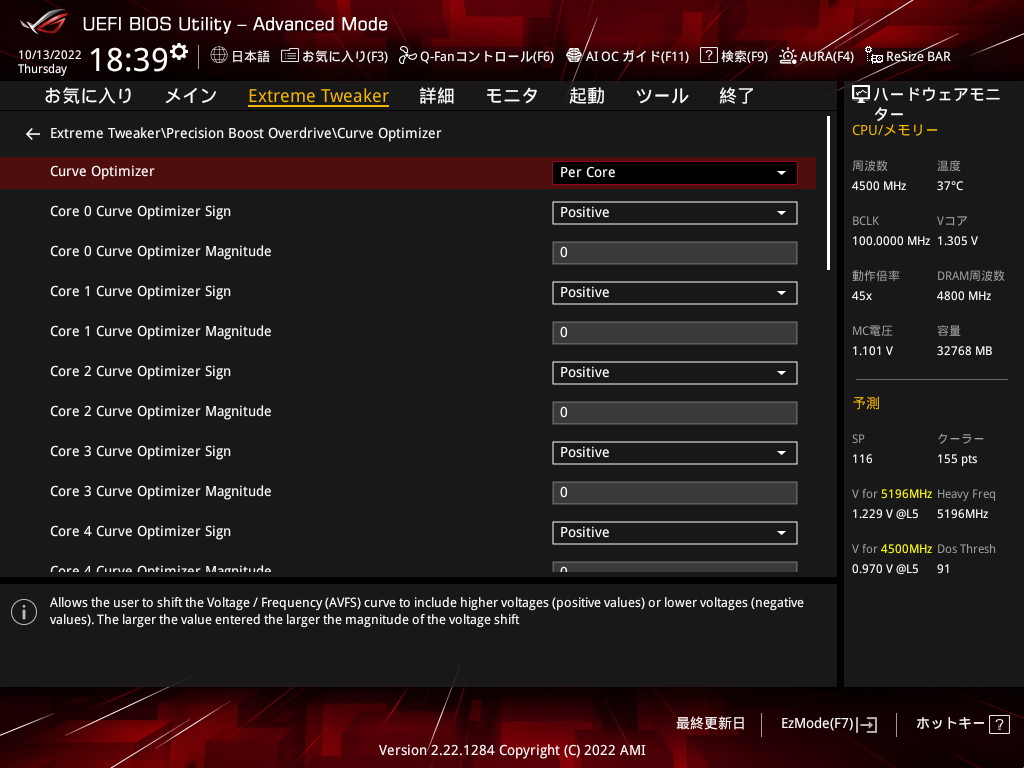The width and height of the screenshot is (1024, 768).
Task: Select Core 3 Curve Optimizer Sign label
Action: click(x=140, y=452)
